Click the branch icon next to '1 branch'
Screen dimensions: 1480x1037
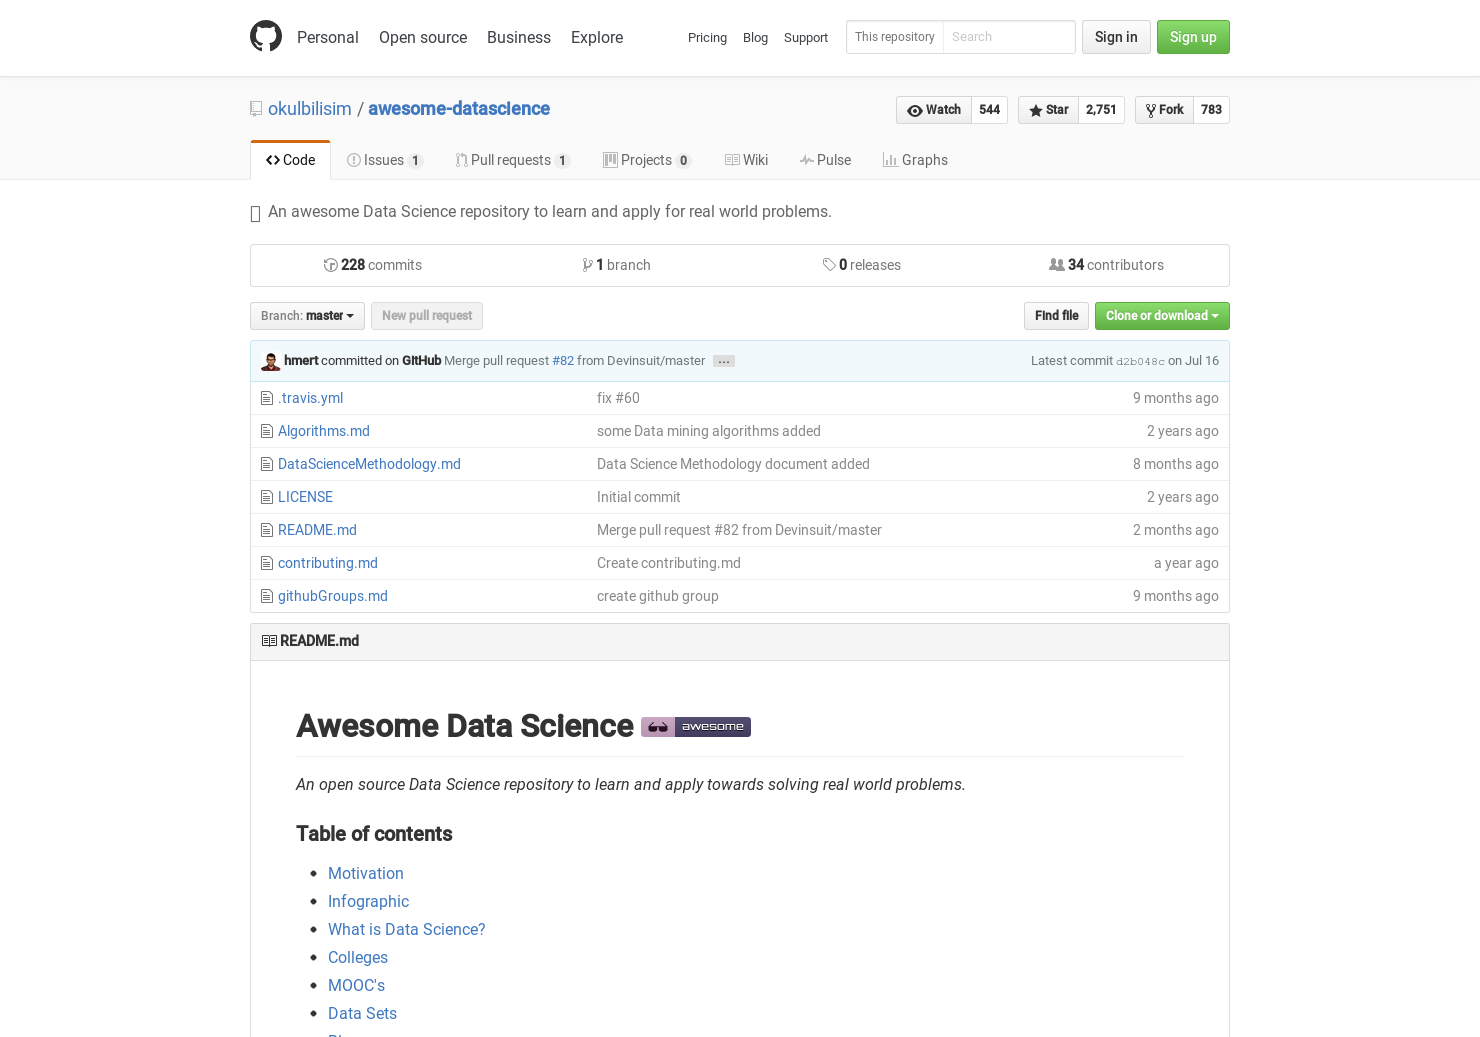588,264
